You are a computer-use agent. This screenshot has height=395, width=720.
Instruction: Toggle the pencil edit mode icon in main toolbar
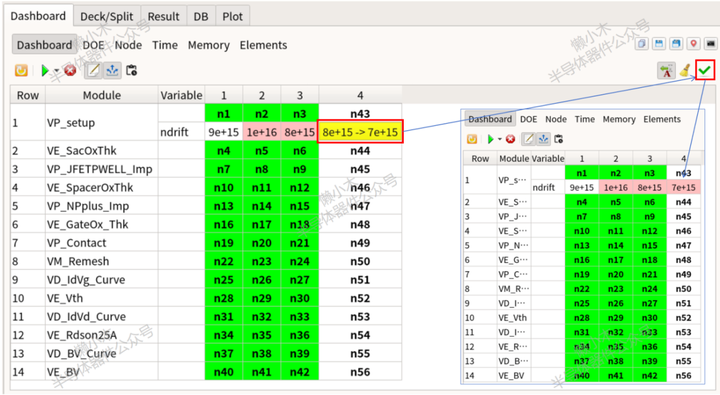coord(93,70)
